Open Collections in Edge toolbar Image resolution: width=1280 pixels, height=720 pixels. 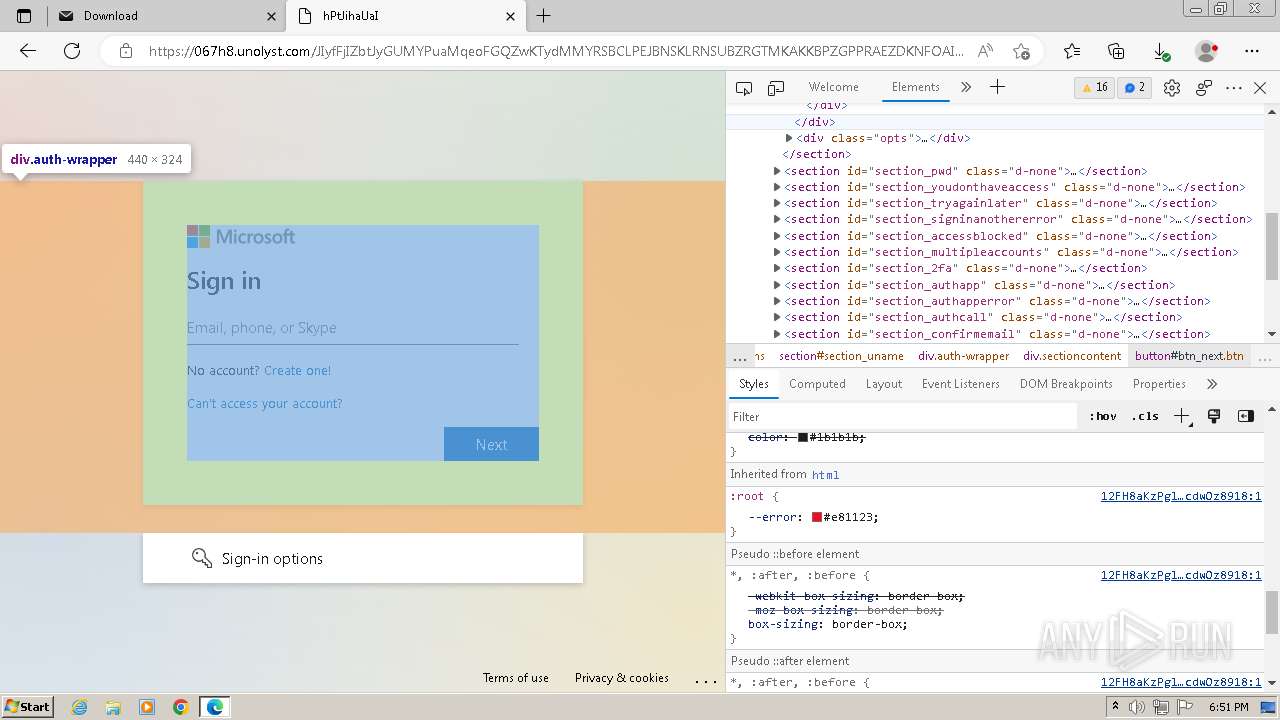click(x=1117, y=51)
